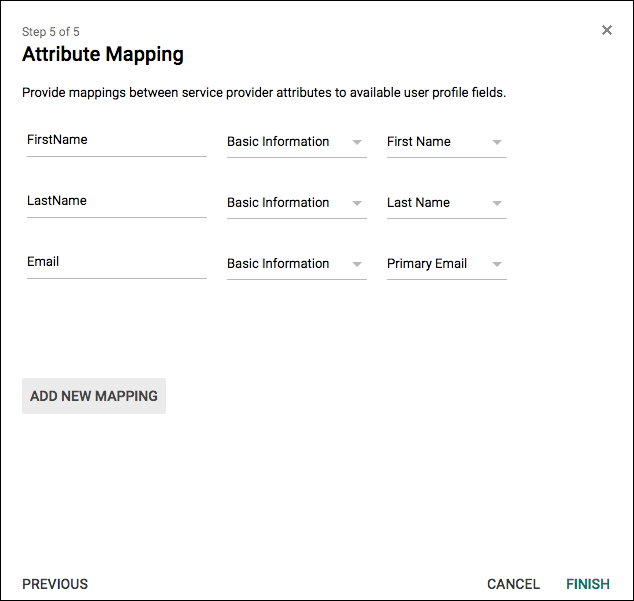This screenshot has height=601, width=634.
Task: Open Basic Information dropdown in LastName row
Action: 296,203
